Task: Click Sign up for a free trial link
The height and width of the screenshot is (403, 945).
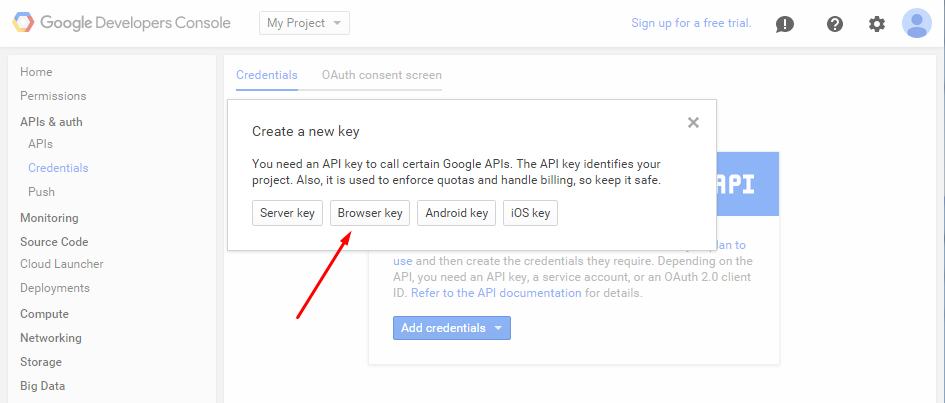Action: click(691, 23)
